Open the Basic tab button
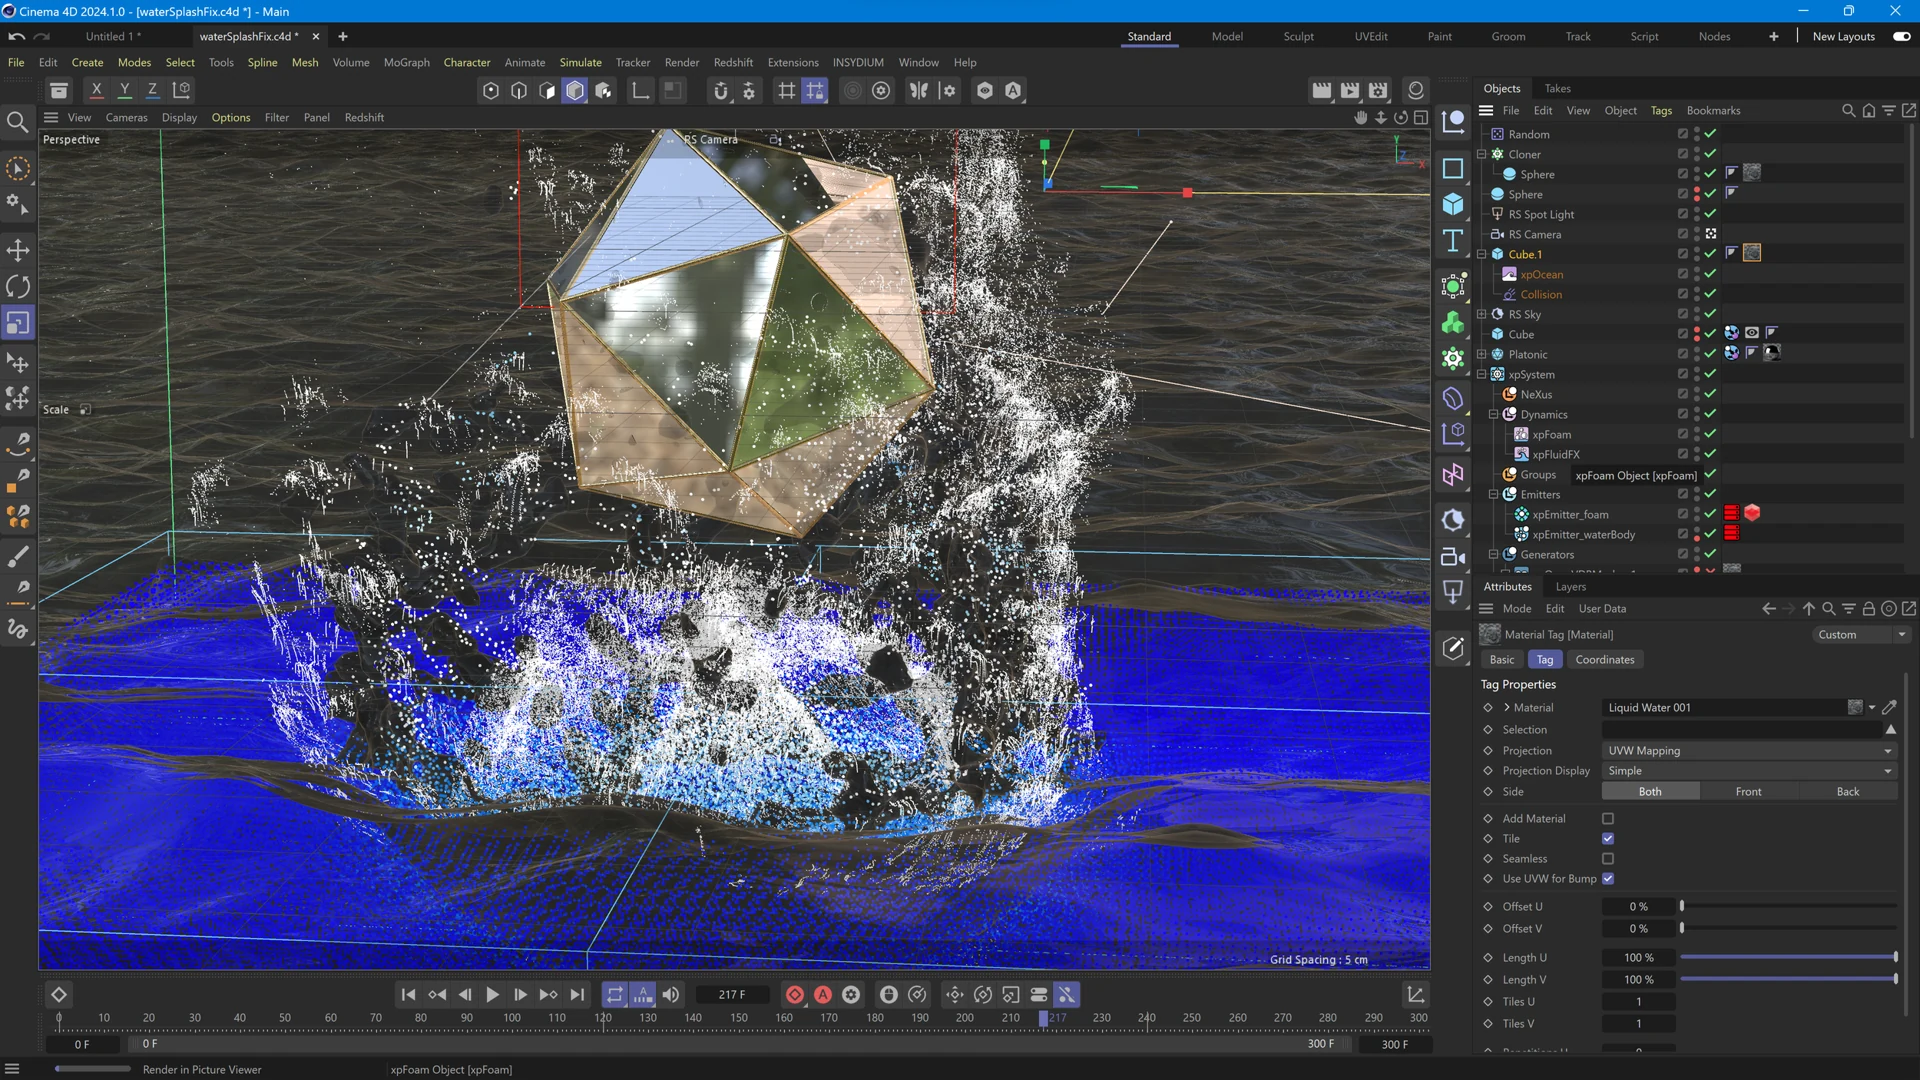Viewport: 1920px width, 1080px height. (x=1502, y=660)
